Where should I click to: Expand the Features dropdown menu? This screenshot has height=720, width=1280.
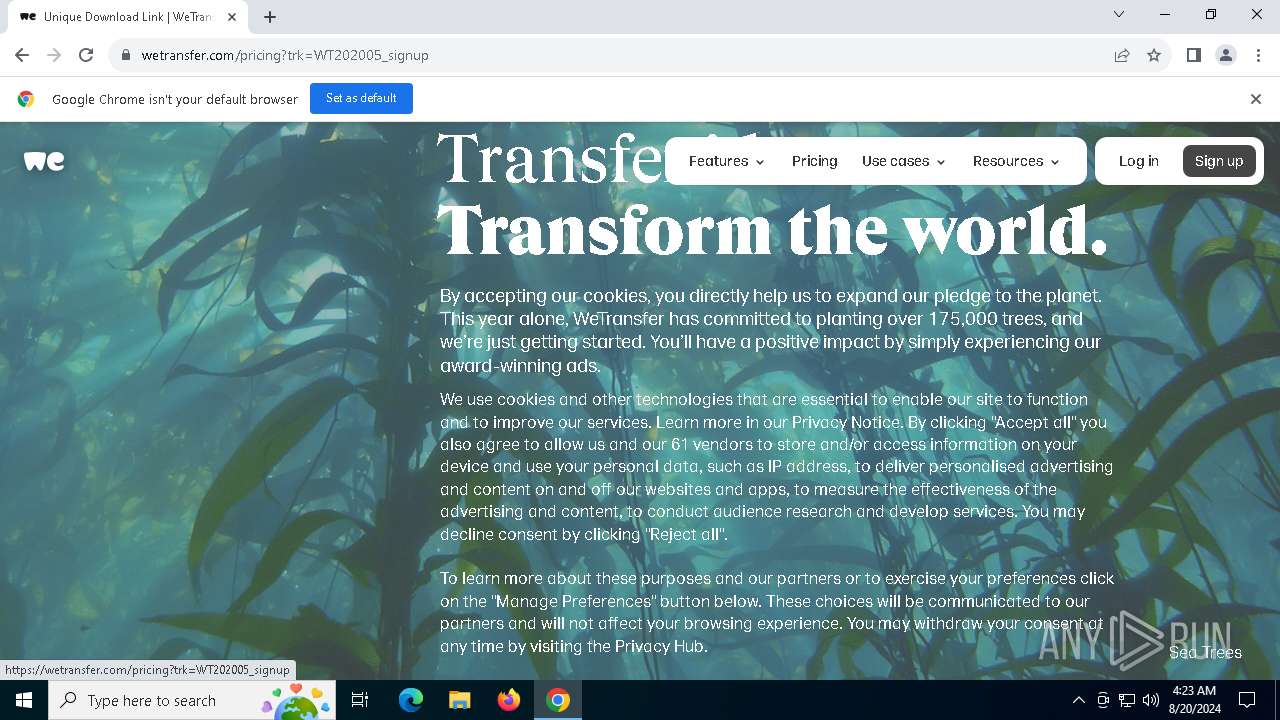(x=727, y=161)
